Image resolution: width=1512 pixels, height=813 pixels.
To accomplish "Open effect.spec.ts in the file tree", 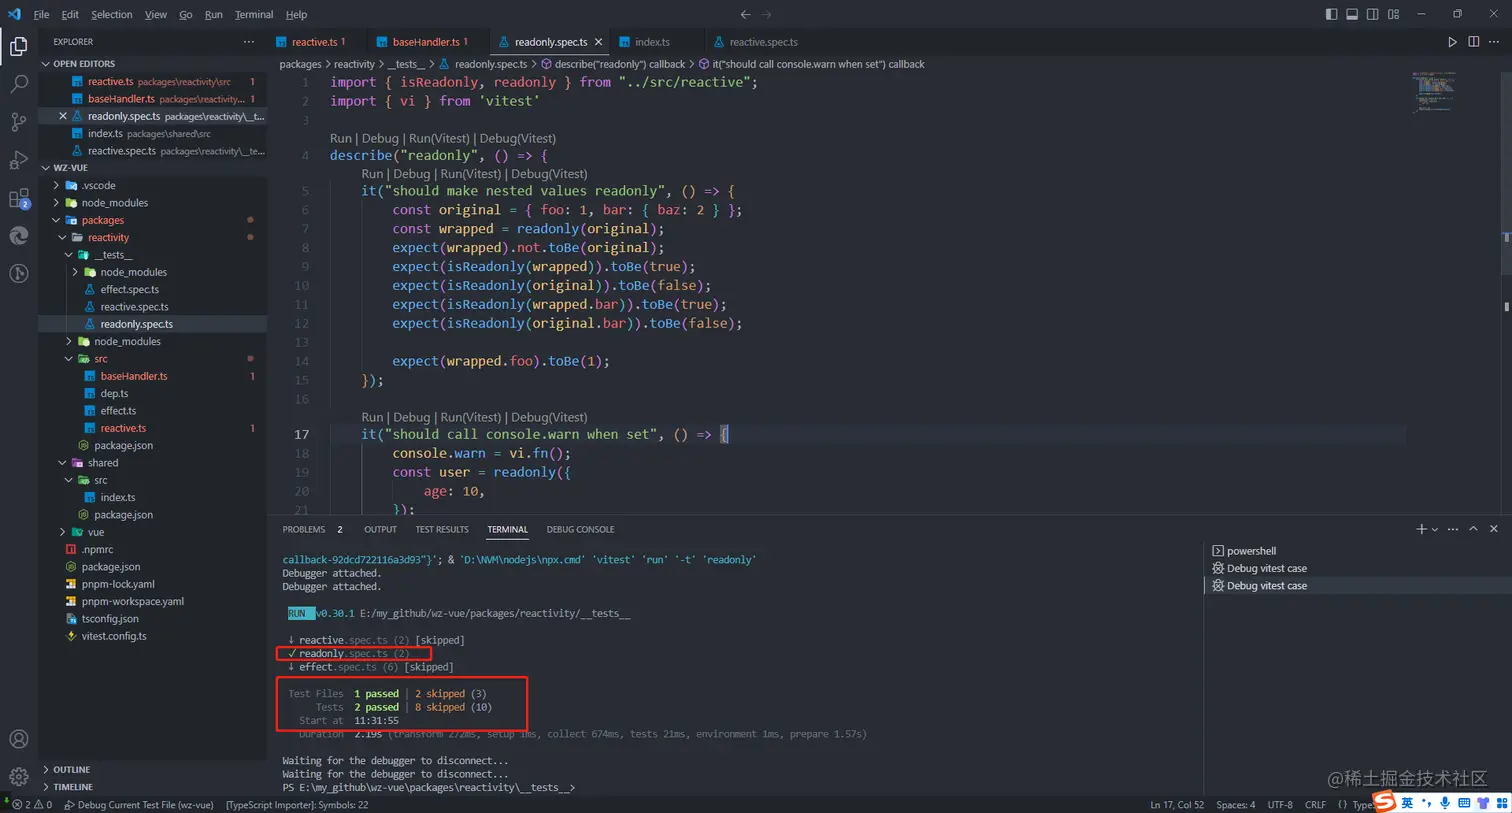I will [129, 290].
